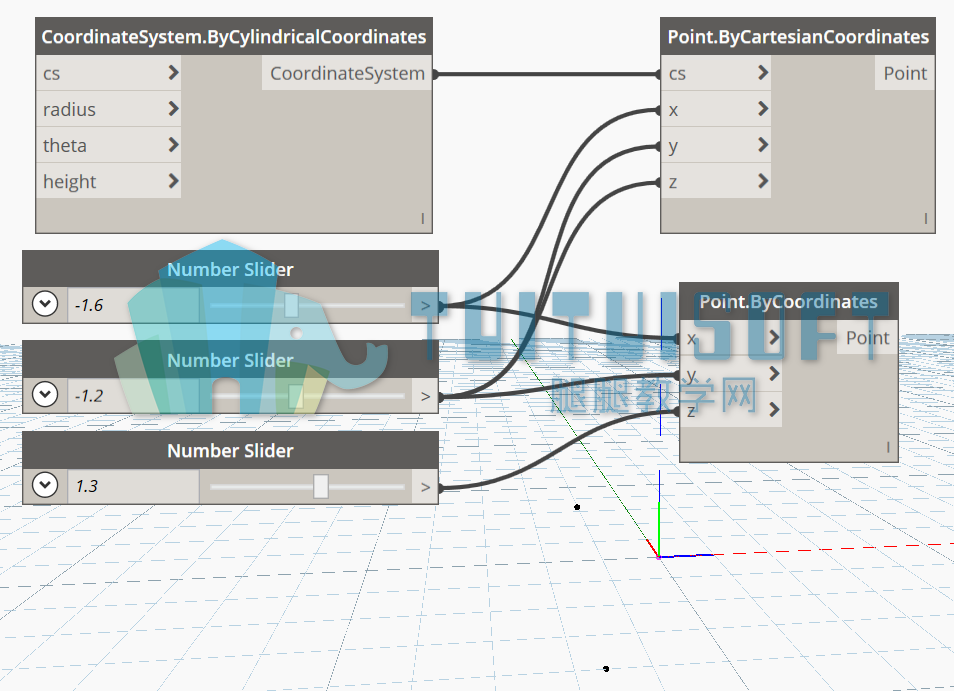Screen dimensions: 954x691
Task: Click the slider thumb of the 1.3 slider
Action: [x=321, y=487]
